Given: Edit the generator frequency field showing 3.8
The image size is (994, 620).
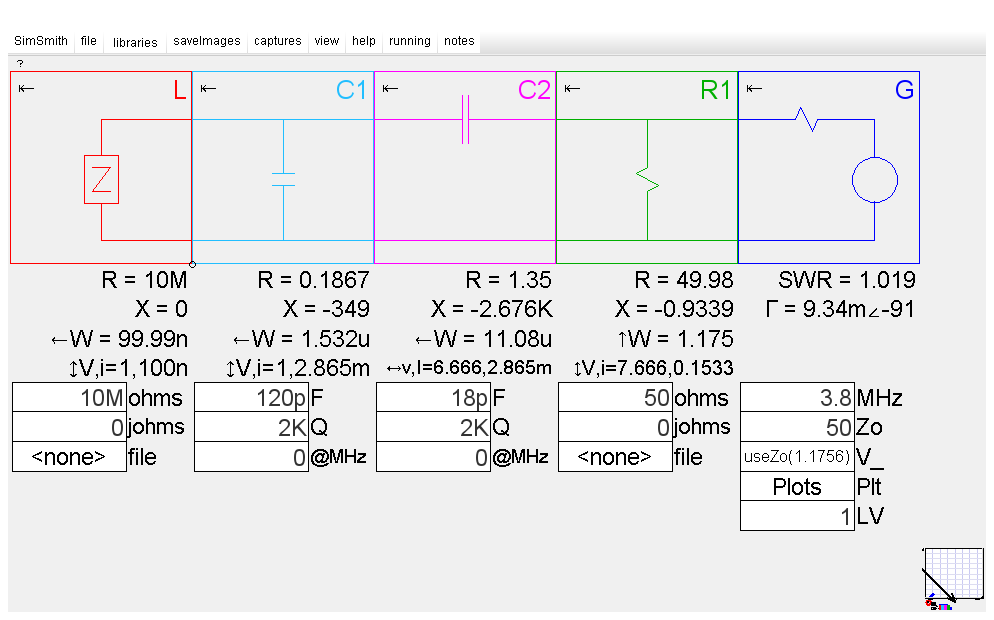Looking at the screenshot, I should coord(797,397).
